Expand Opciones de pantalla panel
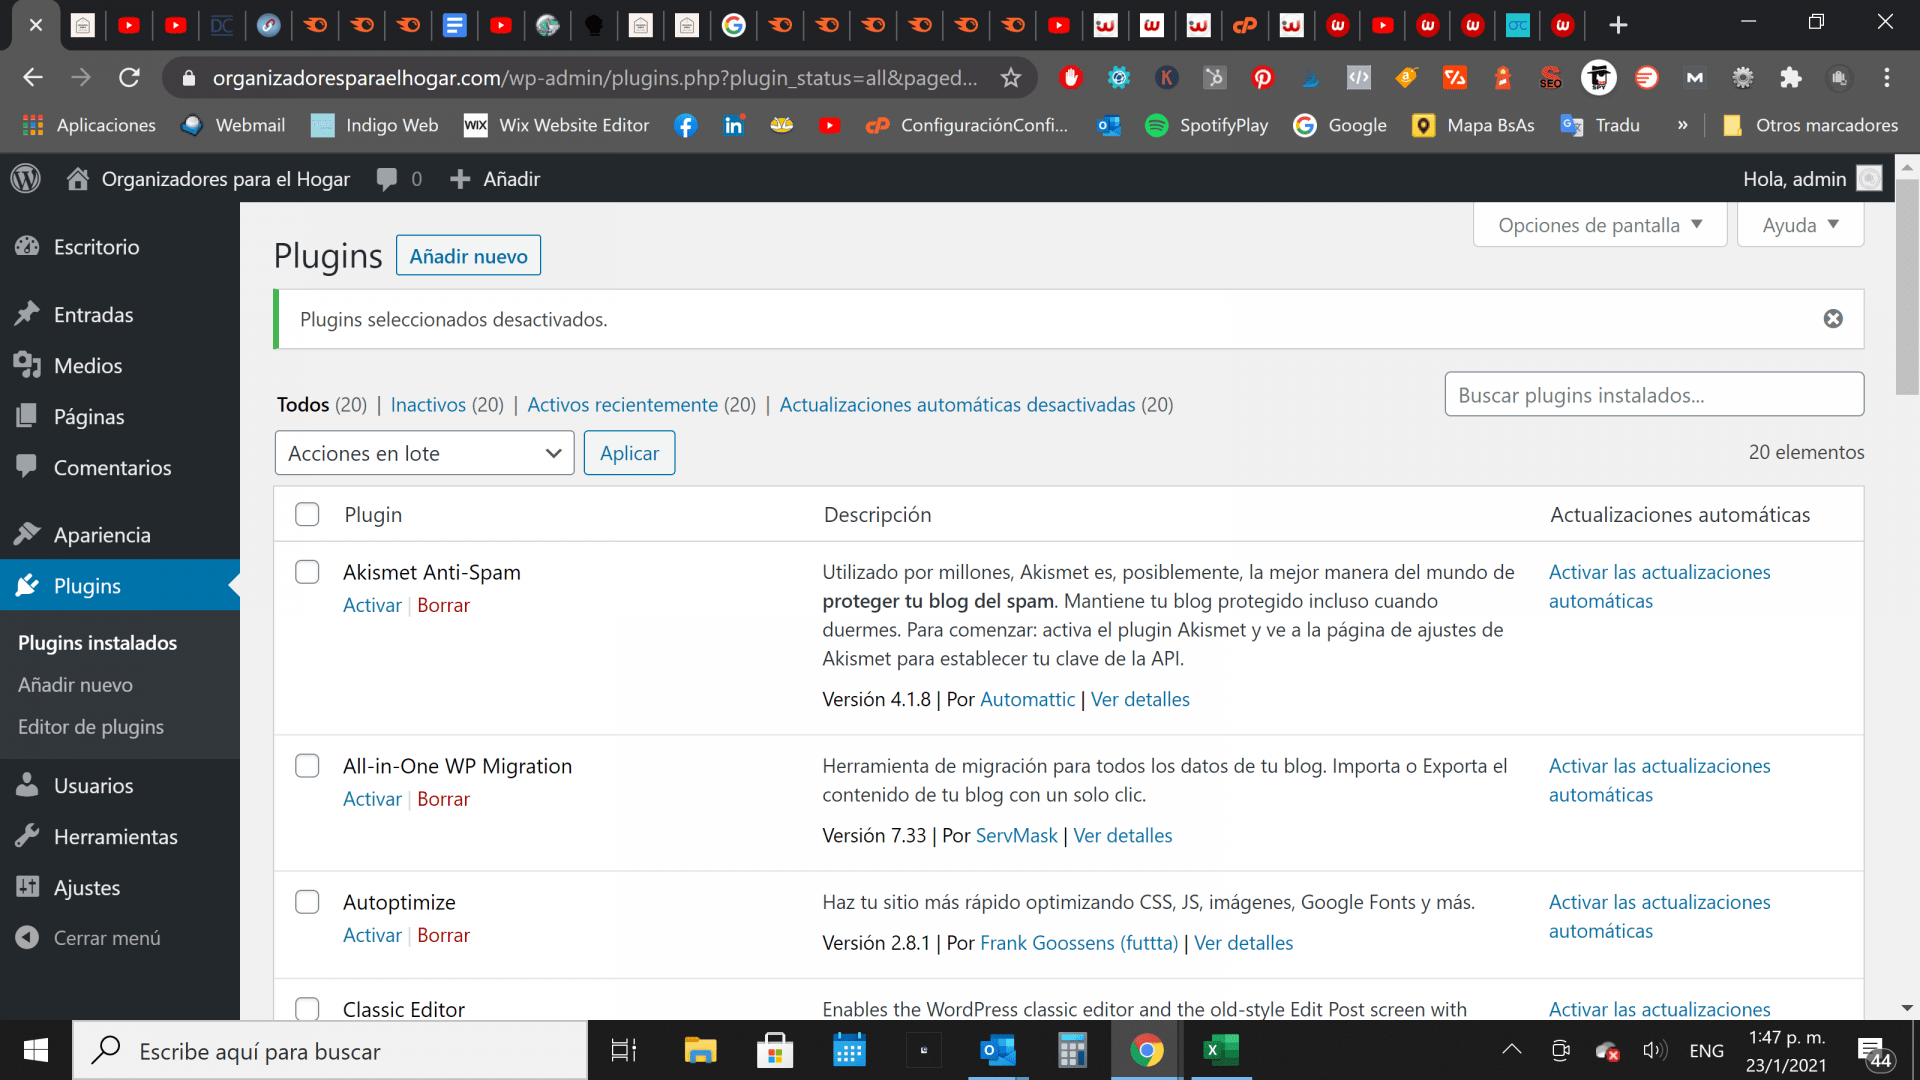 (1600, 225)
